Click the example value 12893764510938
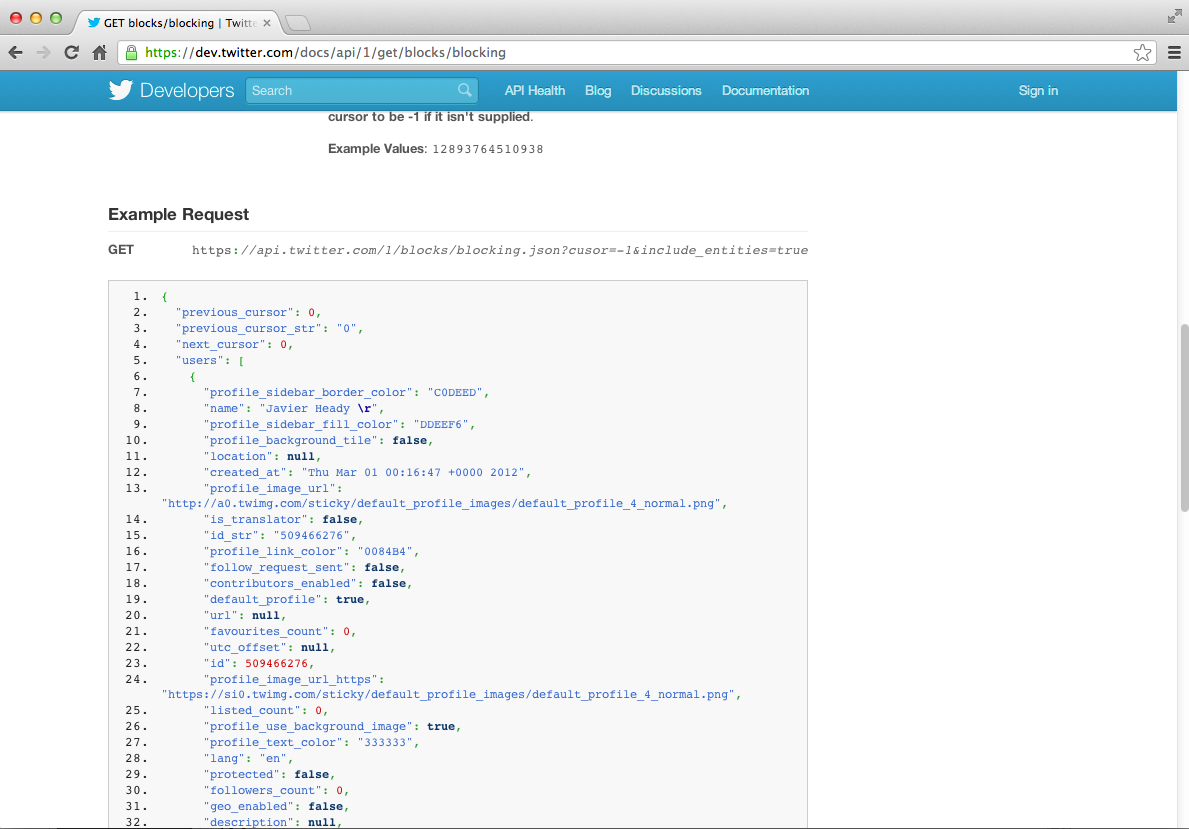 (488, 149)
